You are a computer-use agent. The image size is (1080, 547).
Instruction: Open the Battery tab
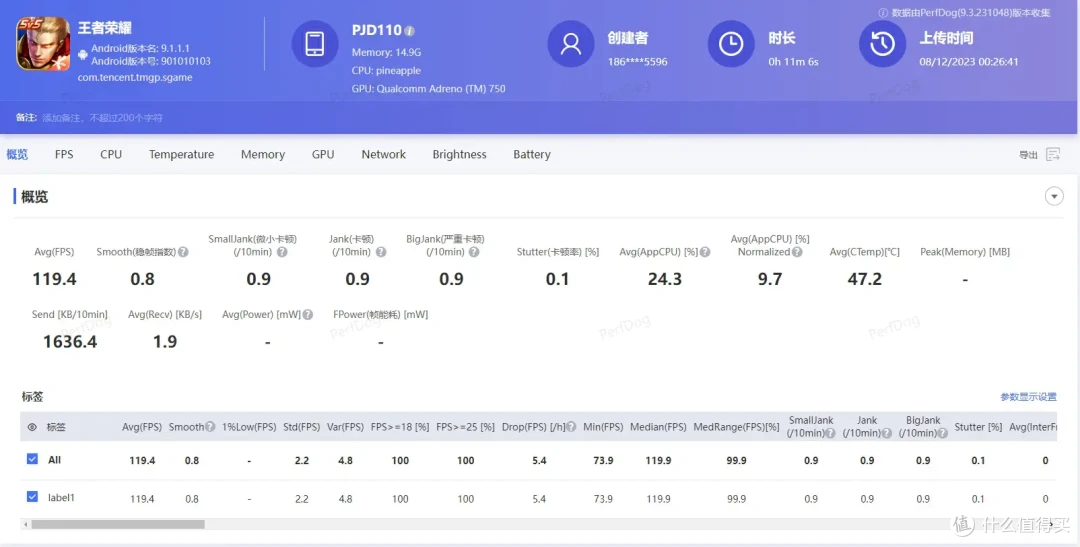(532, 154)
